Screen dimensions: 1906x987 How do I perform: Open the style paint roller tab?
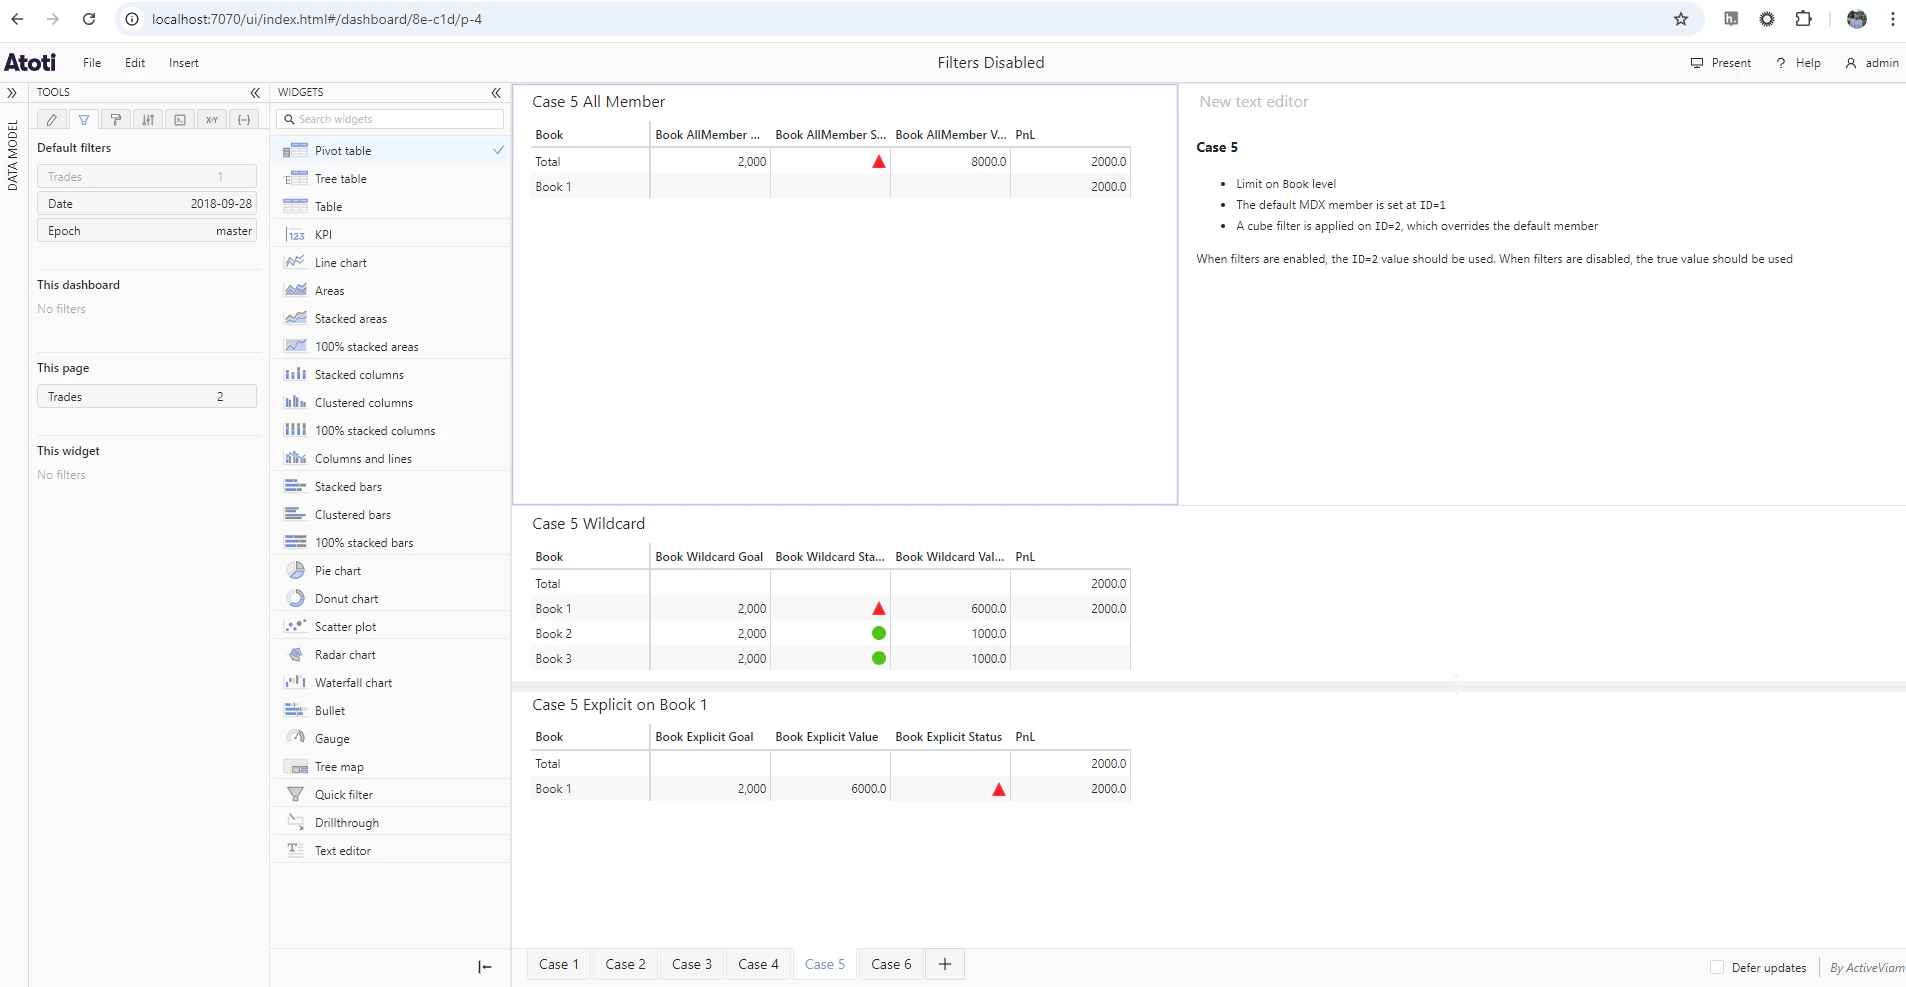(x=116, y=119)
